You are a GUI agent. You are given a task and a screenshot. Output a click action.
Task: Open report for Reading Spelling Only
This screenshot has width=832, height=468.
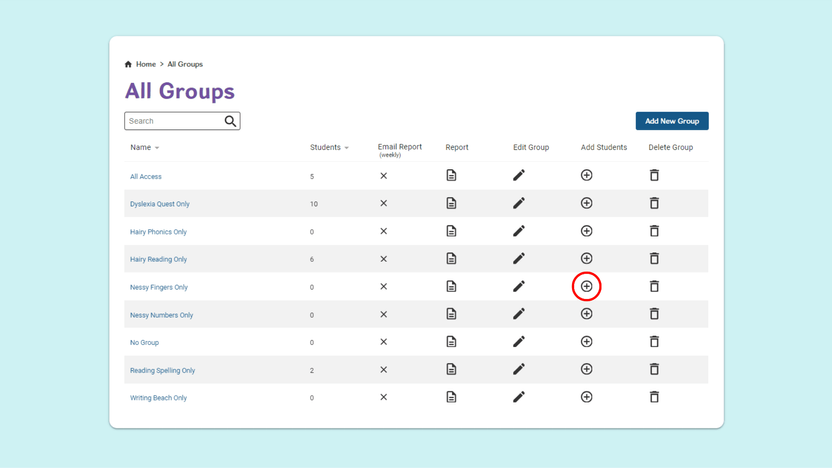click(x=451, y=369)
